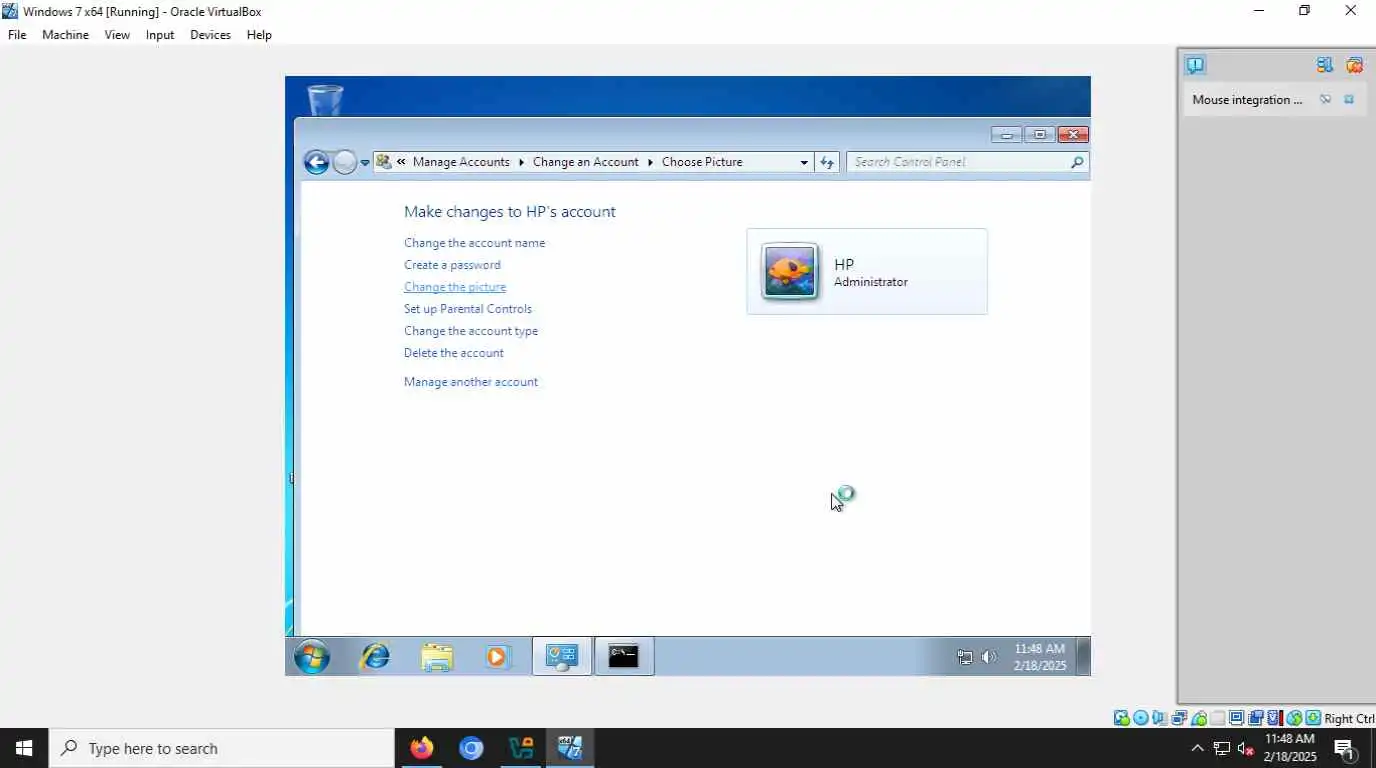Open the VirtualBox View menu

(x=117, y=35)
